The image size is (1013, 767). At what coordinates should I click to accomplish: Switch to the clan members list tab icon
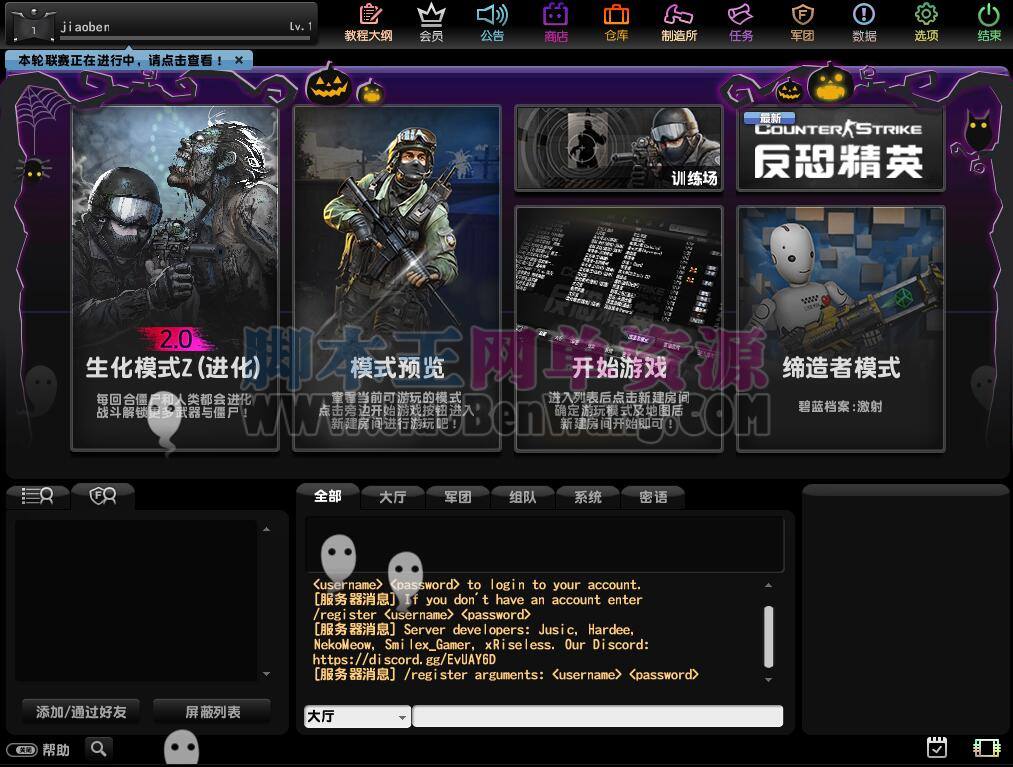[102, 496]
